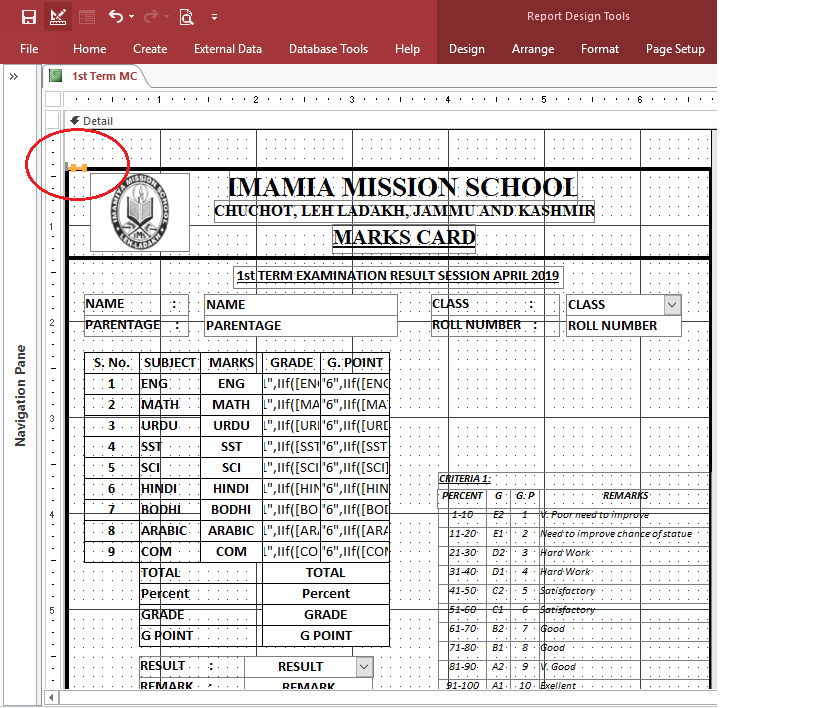Select the Percent text box field

(325, 594)
